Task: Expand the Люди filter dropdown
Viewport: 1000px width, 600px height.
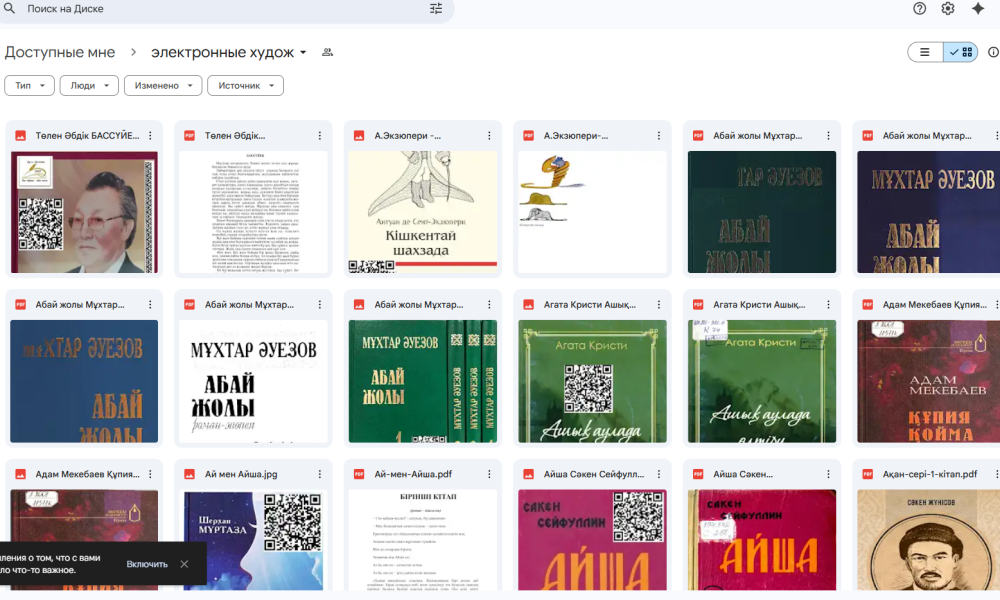Action: point(89,86)
